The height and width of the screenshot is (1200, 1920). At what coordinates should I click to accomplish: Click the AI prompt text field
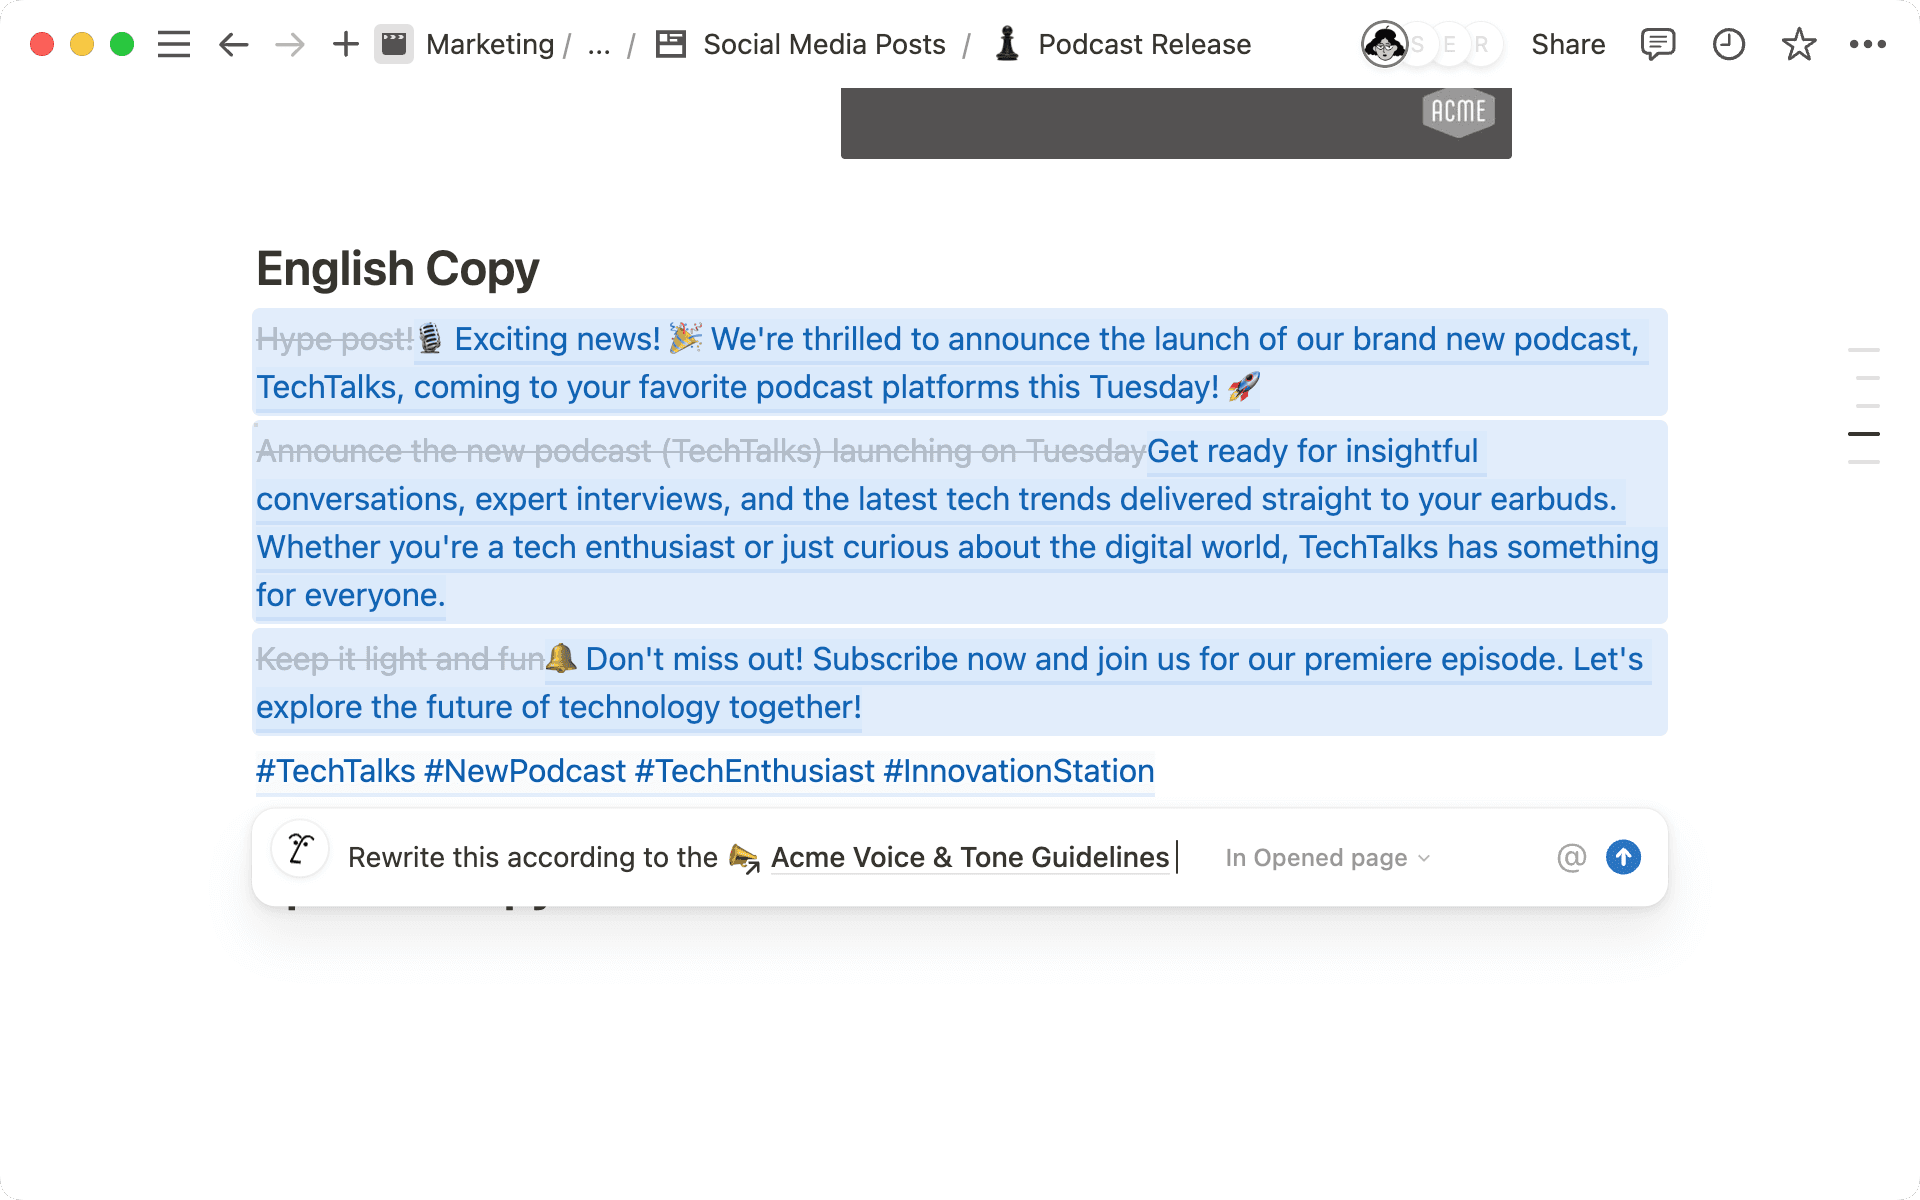point(532,857)
